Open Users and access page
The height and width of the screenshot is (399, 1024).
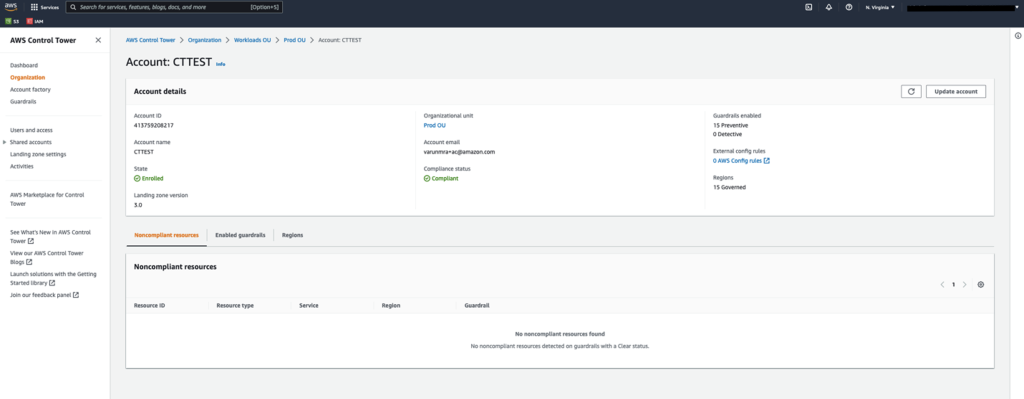(x=31, y=130)
